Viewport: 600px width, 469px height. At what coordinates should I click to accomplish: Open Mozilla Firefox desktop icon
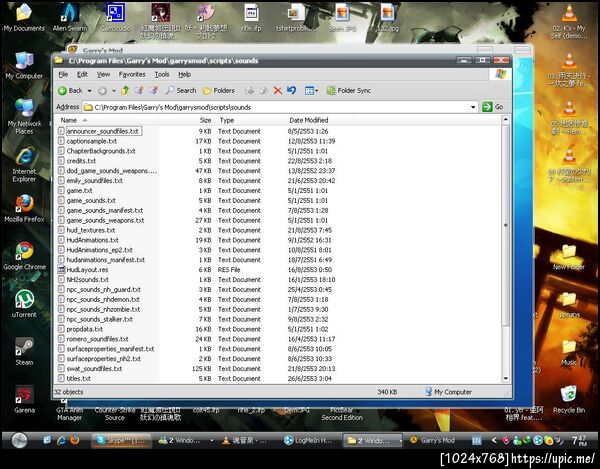[24, 208]
